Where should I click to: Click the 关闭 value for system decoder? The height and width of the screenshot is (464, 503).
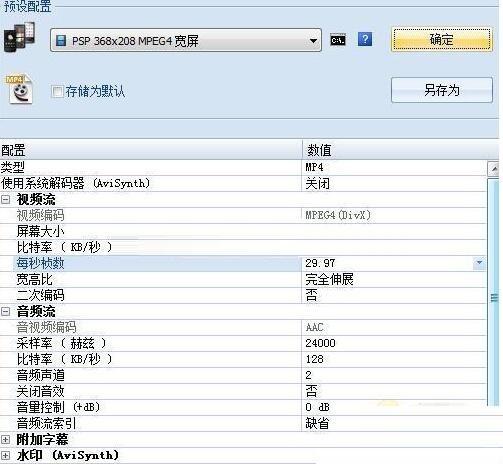click(317, 183)
